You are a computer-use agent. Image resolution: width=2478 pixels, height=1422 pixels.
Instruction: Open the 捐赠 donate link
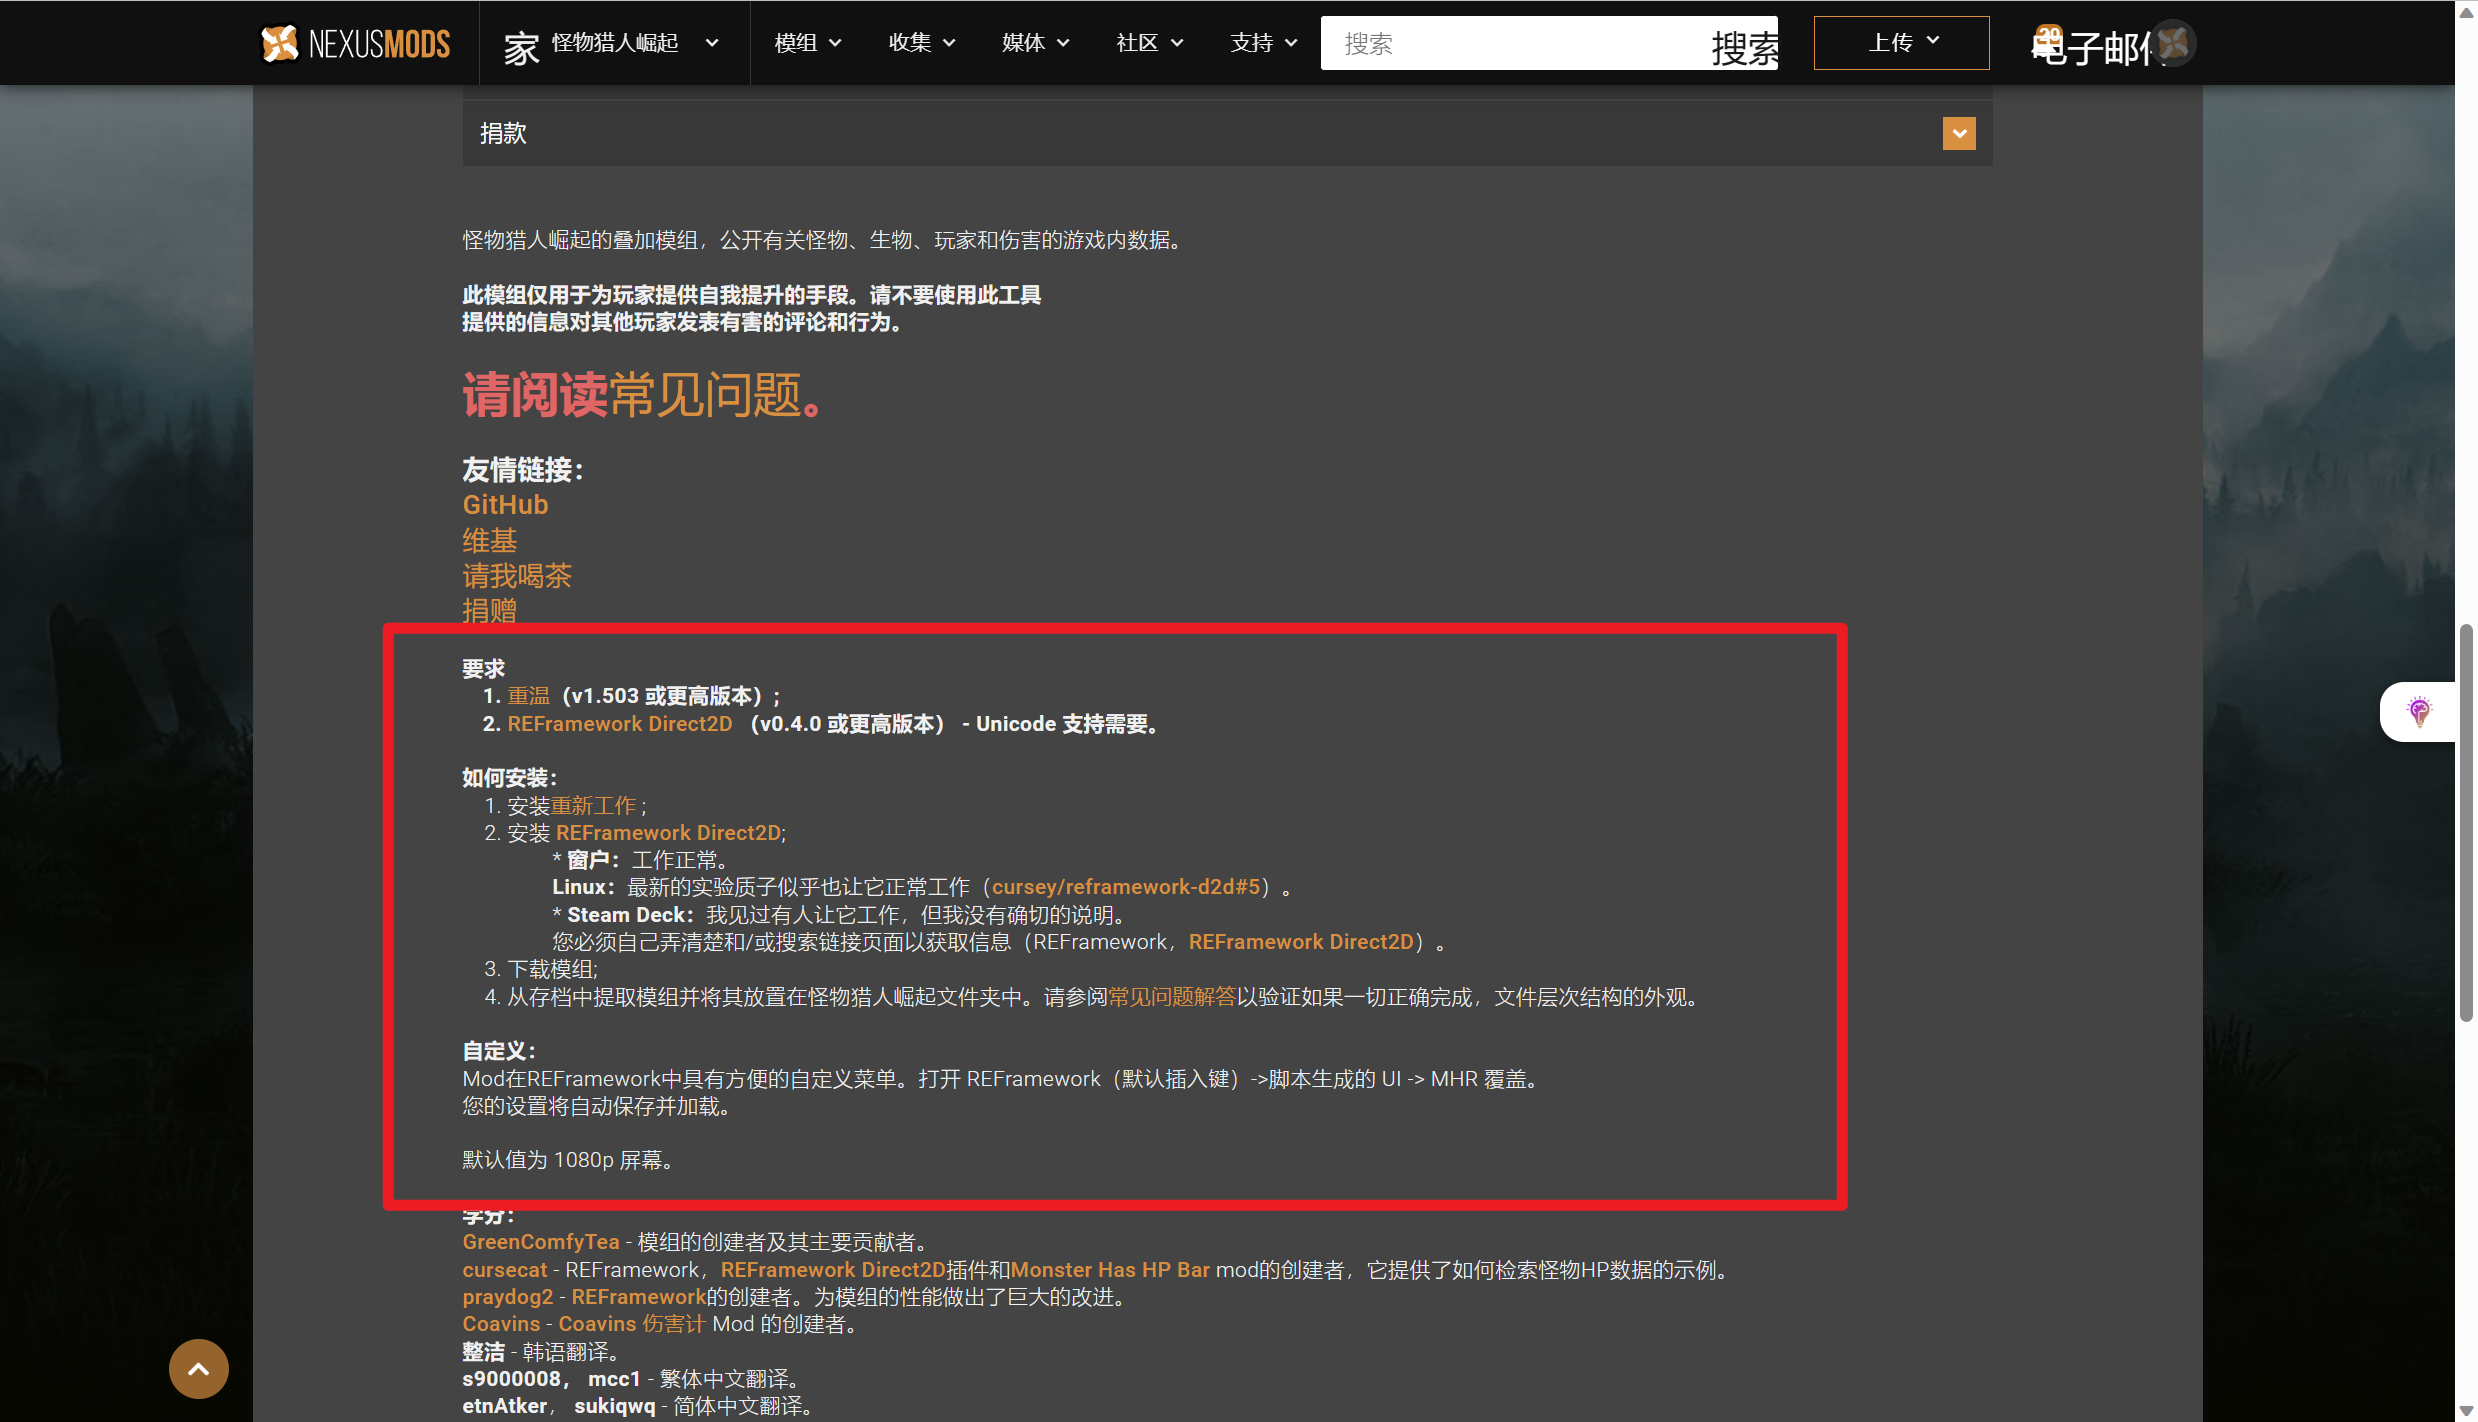[x=489, y=610]
